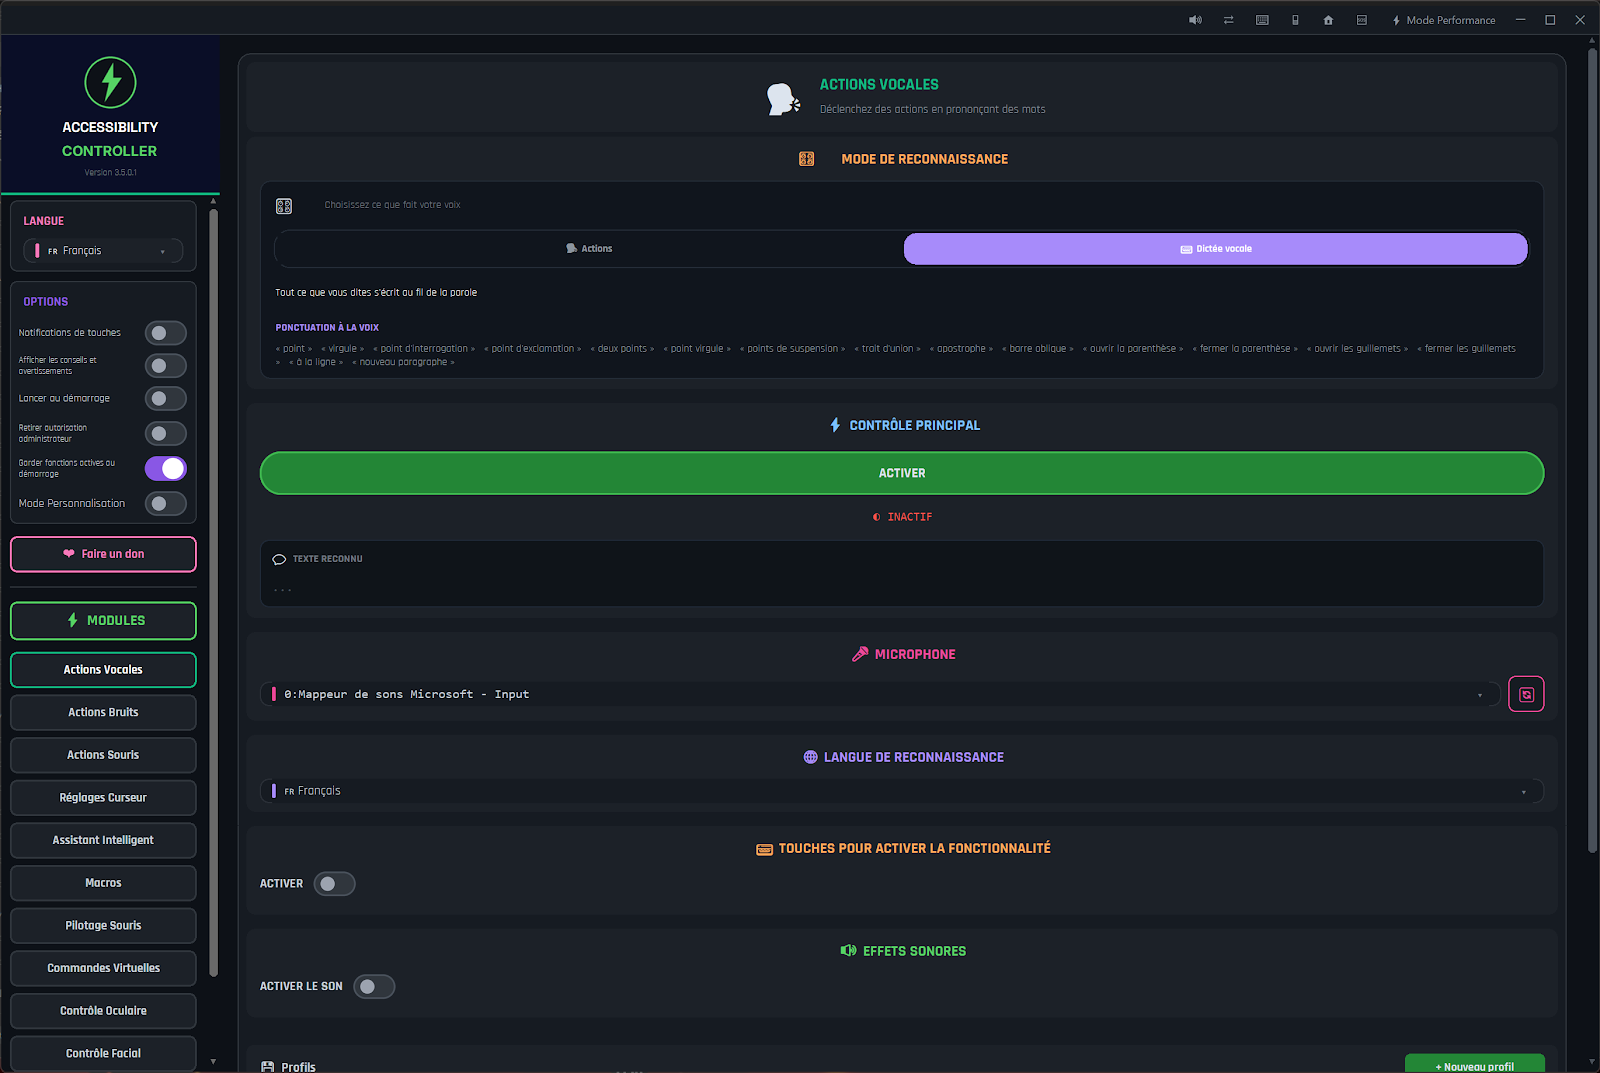
Task: Click the speaking head Actions Vocales icon
Action: pyautogui.click(x=783, y=99)
